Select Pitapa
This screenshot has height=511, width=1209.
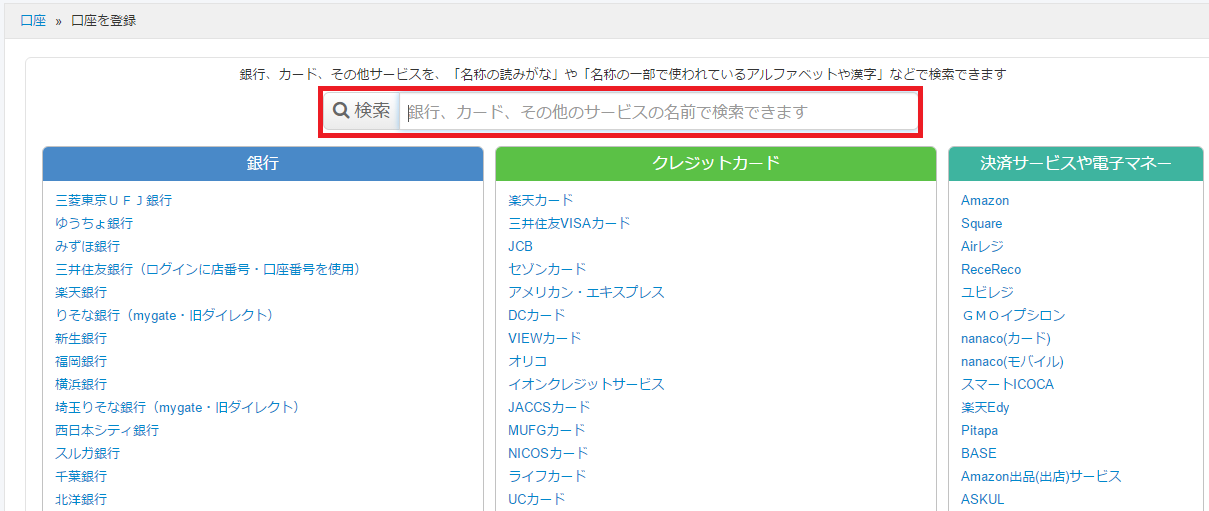(x=979, y=430)
